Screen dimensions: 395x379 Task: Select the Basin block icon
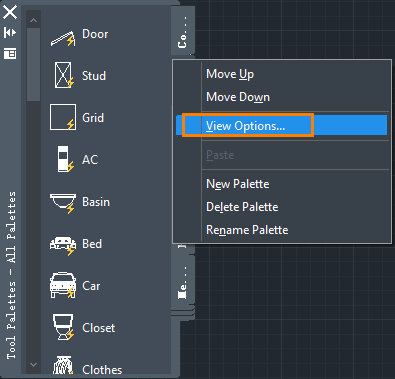(63, 203)
